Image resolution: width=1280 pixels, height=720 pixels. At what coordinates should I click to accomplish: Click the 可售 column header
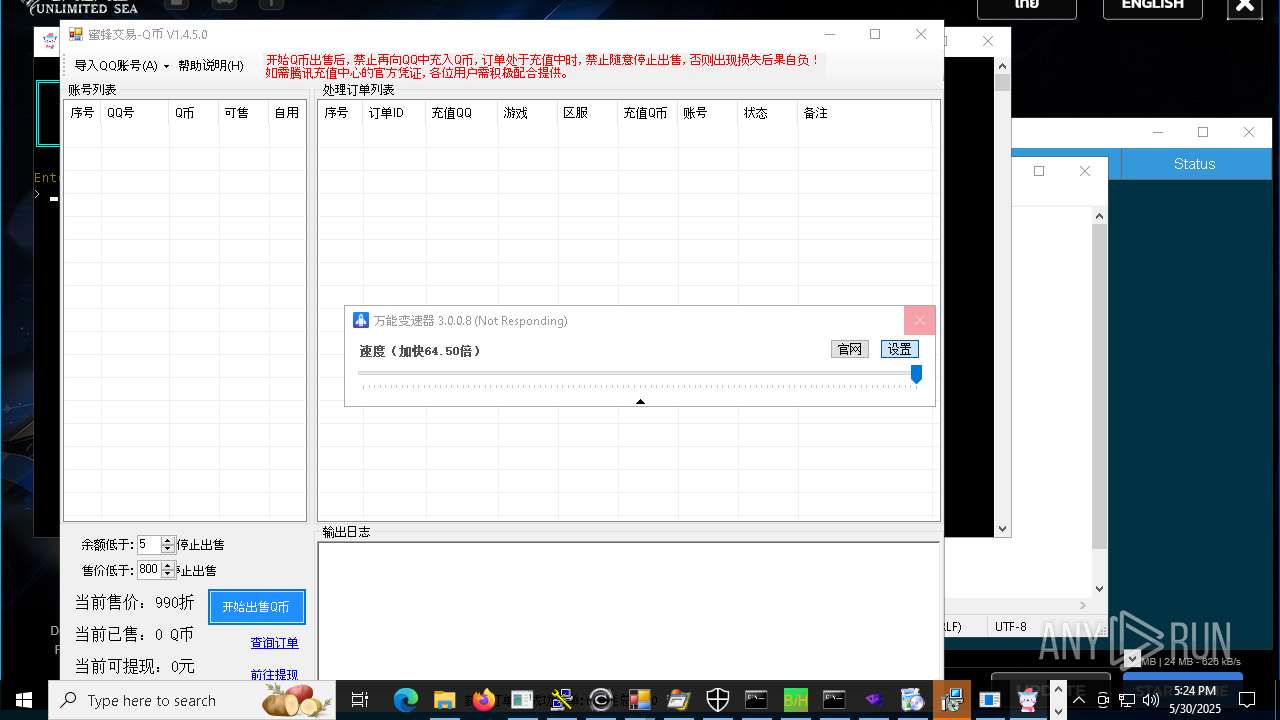(x=244, y=113)
